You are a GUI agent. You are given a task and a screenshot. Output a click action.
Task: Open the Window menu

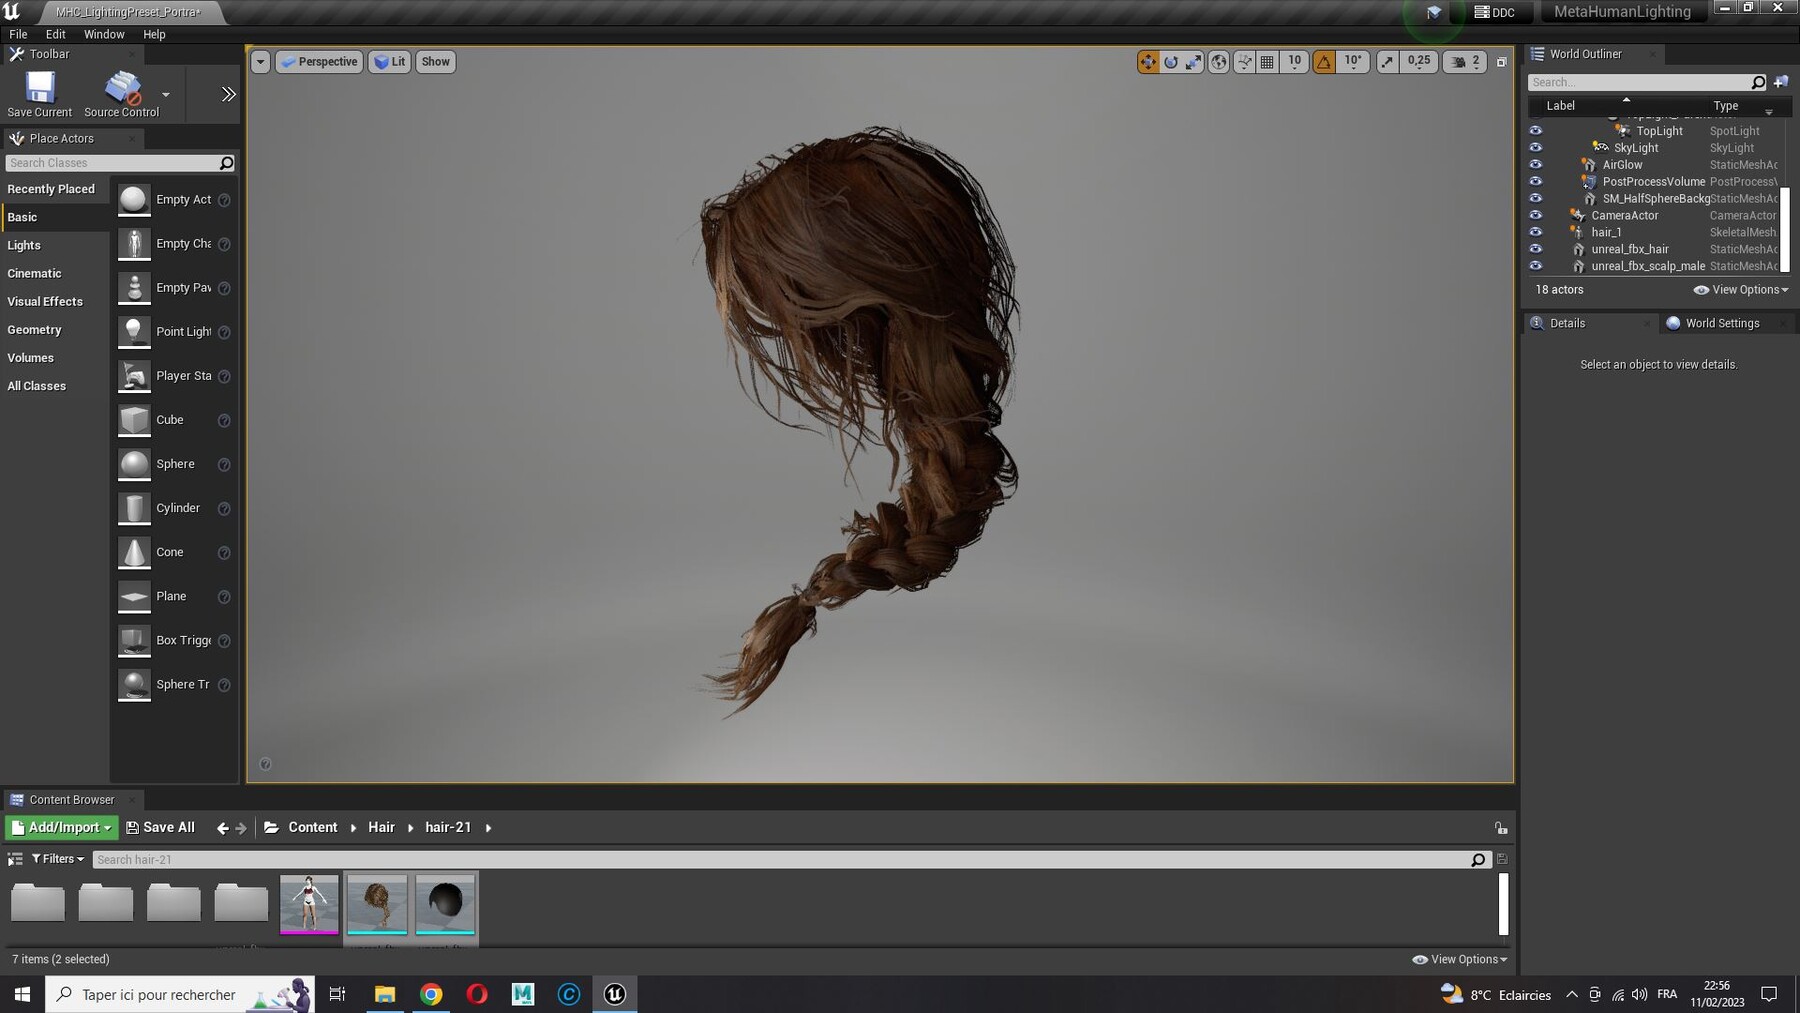coord(104,34)
